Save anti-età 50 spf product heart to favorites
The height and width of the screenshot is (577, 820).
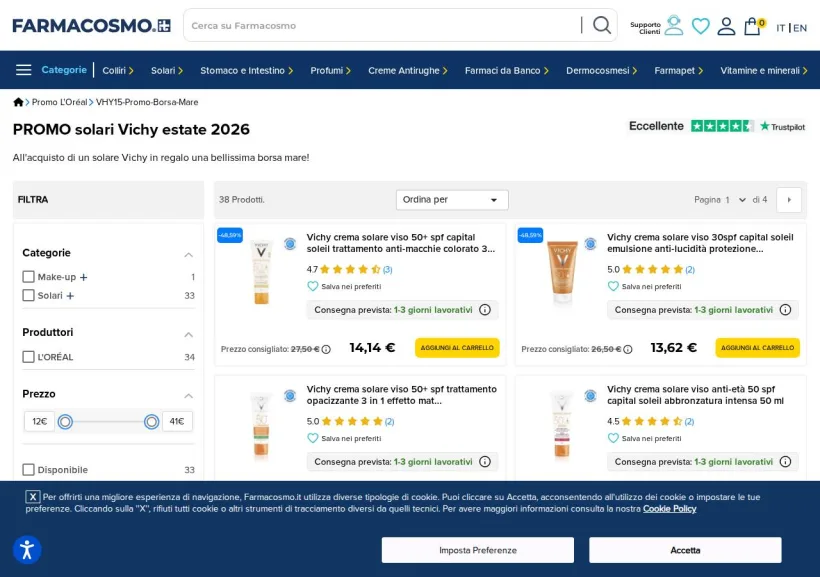(613, 438)
